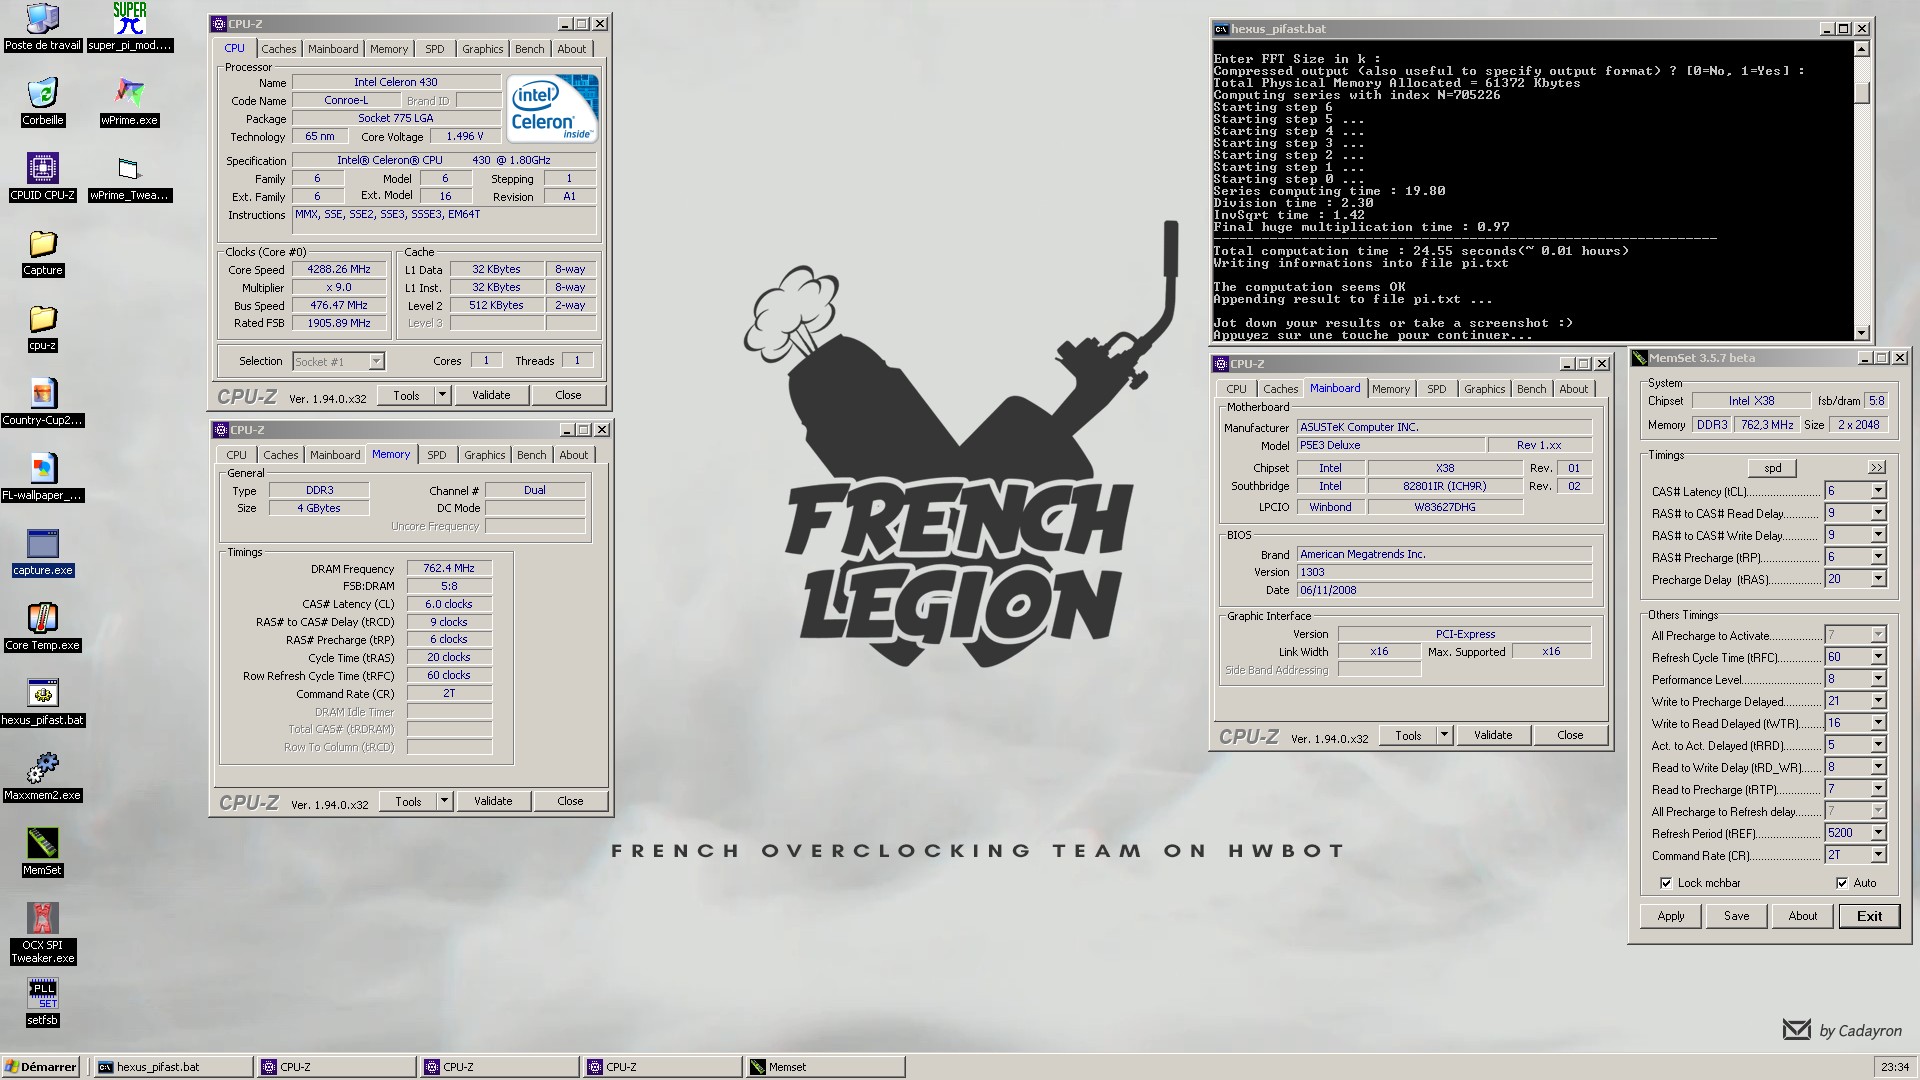Launch Core Temp.exe icon
This screenshot has width=1920, height=1080.
42,627
